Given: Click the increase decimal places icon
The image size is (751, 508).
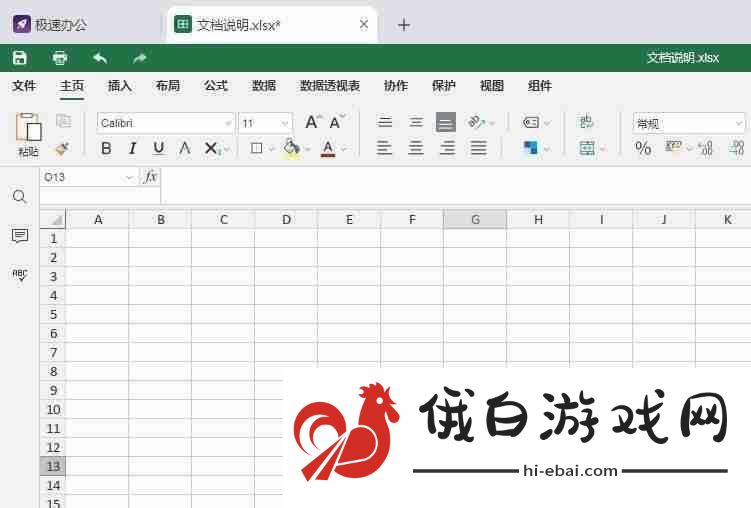Looking at the screenshot, I should 737,148.
